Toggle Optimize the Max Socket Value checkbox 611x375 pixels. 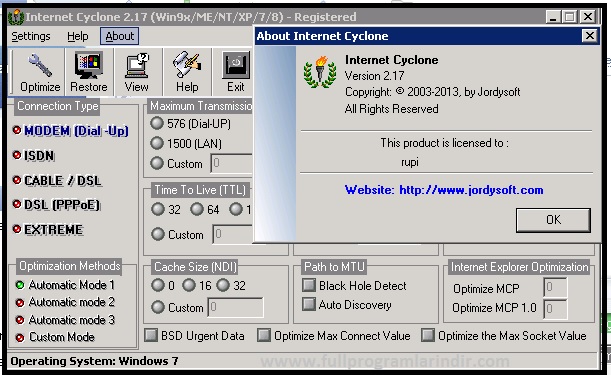tap(428, 335)
